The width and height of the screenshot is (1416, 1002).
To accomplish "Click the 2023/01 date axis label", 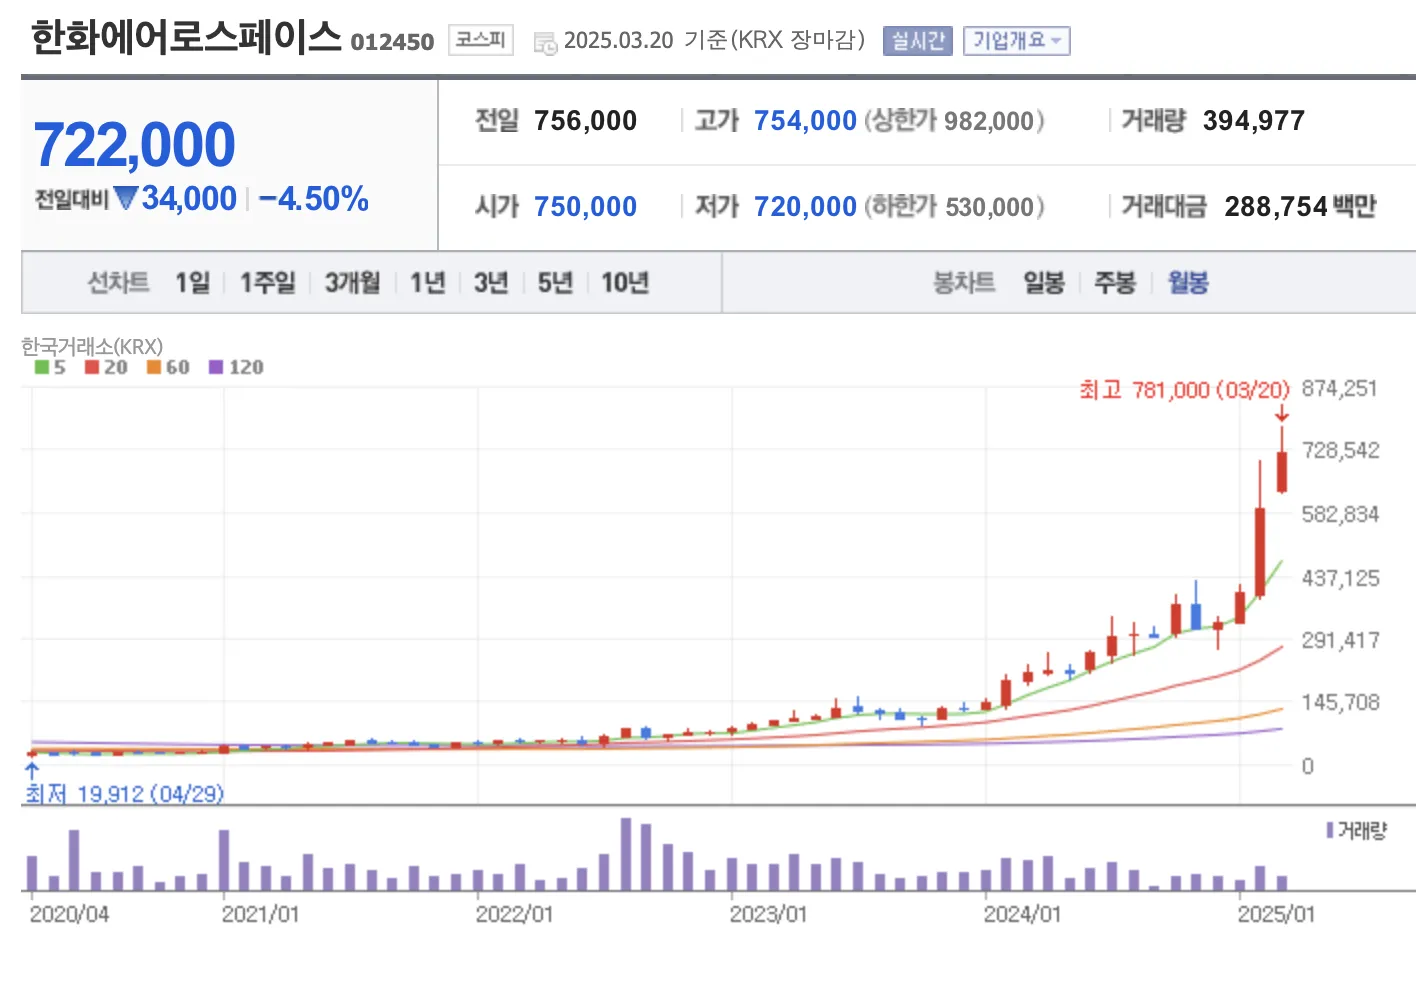I will point(768,914).
